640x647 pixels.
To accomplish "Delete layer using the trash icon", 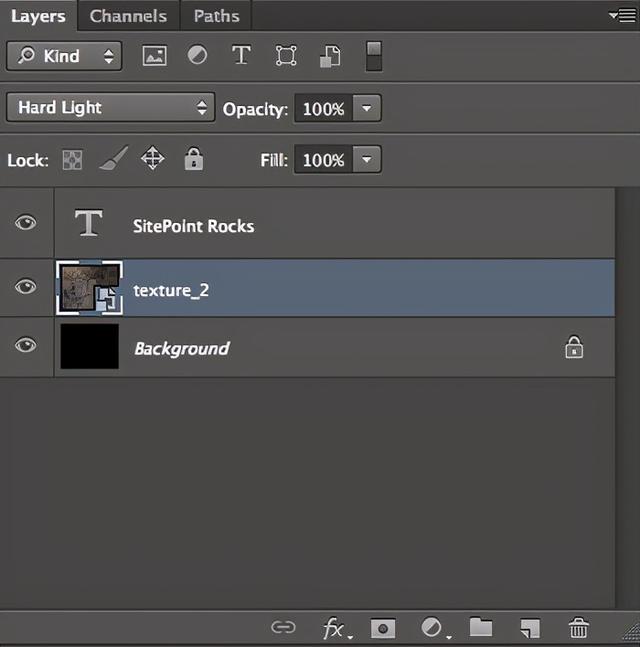I will tap(578, 627).
